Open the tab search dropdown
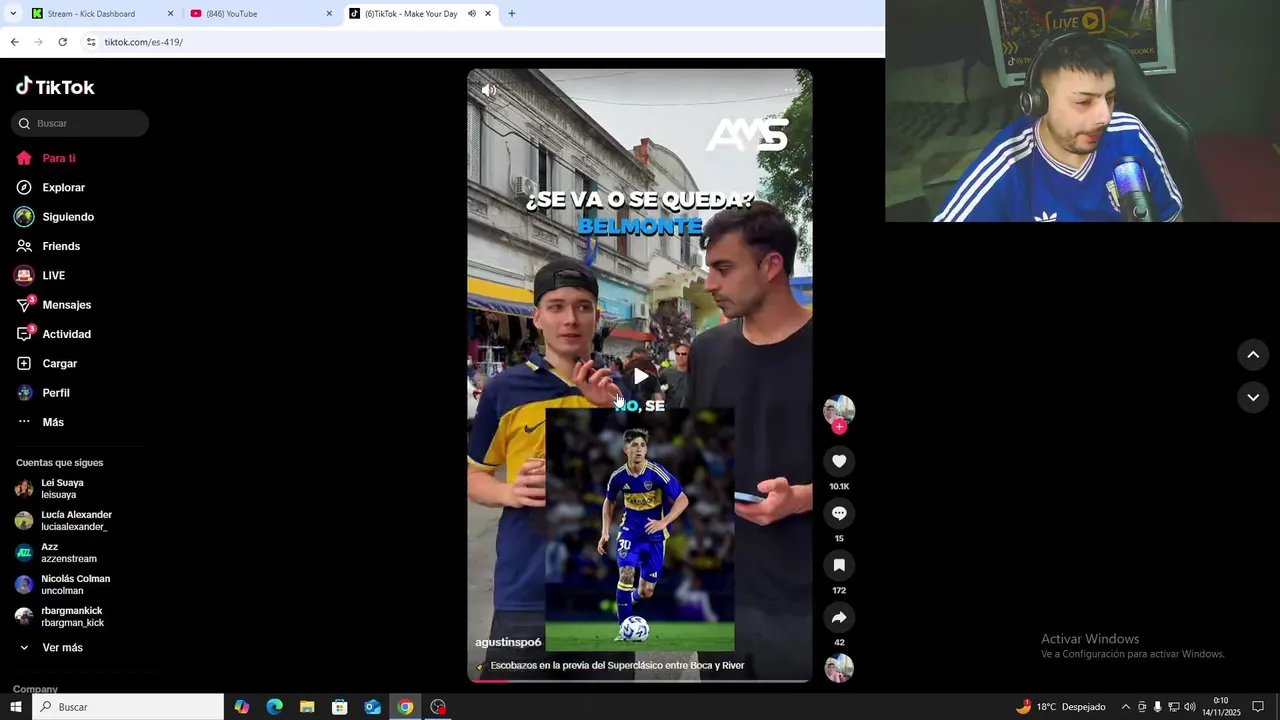 pyautogui.click(x=12, y=14)
